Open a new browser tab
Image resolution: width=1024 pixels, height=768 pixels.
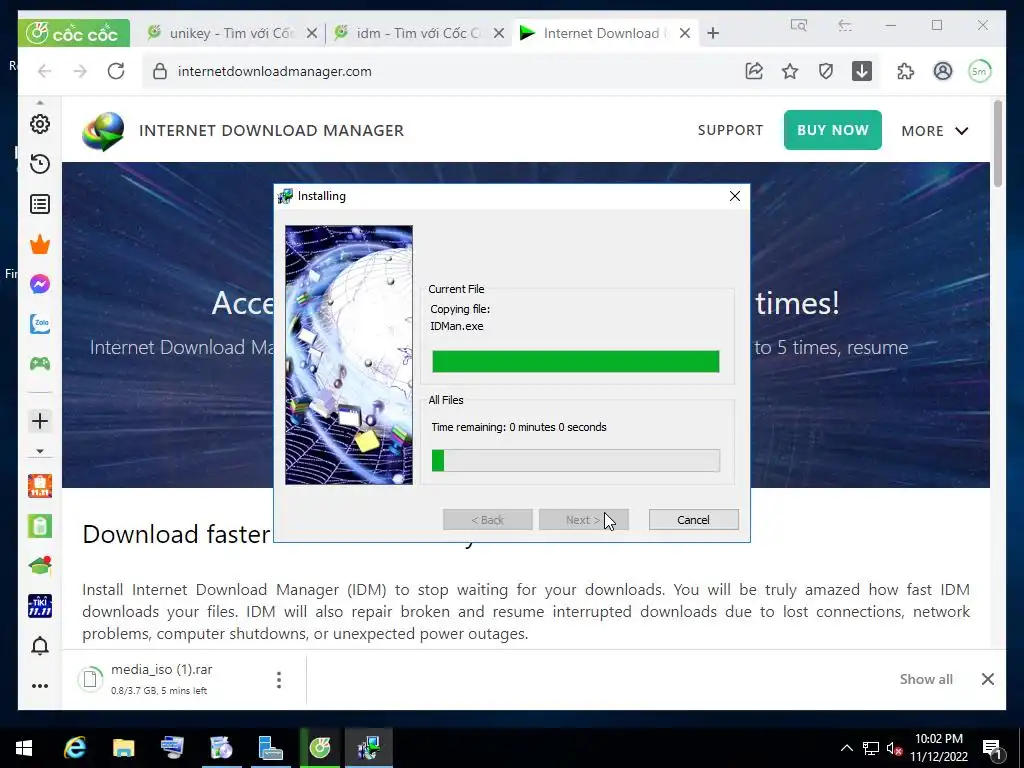click(x=713, y=33)
